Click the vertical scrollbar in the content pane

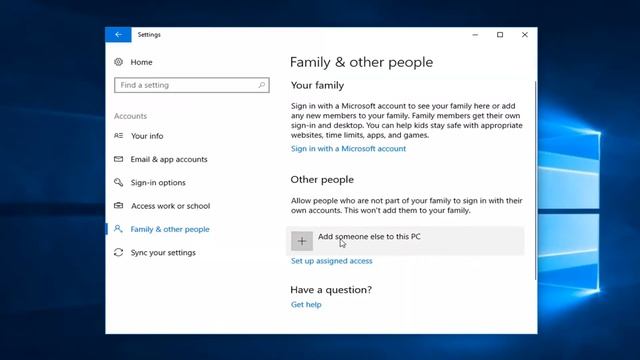pos(536,180)
